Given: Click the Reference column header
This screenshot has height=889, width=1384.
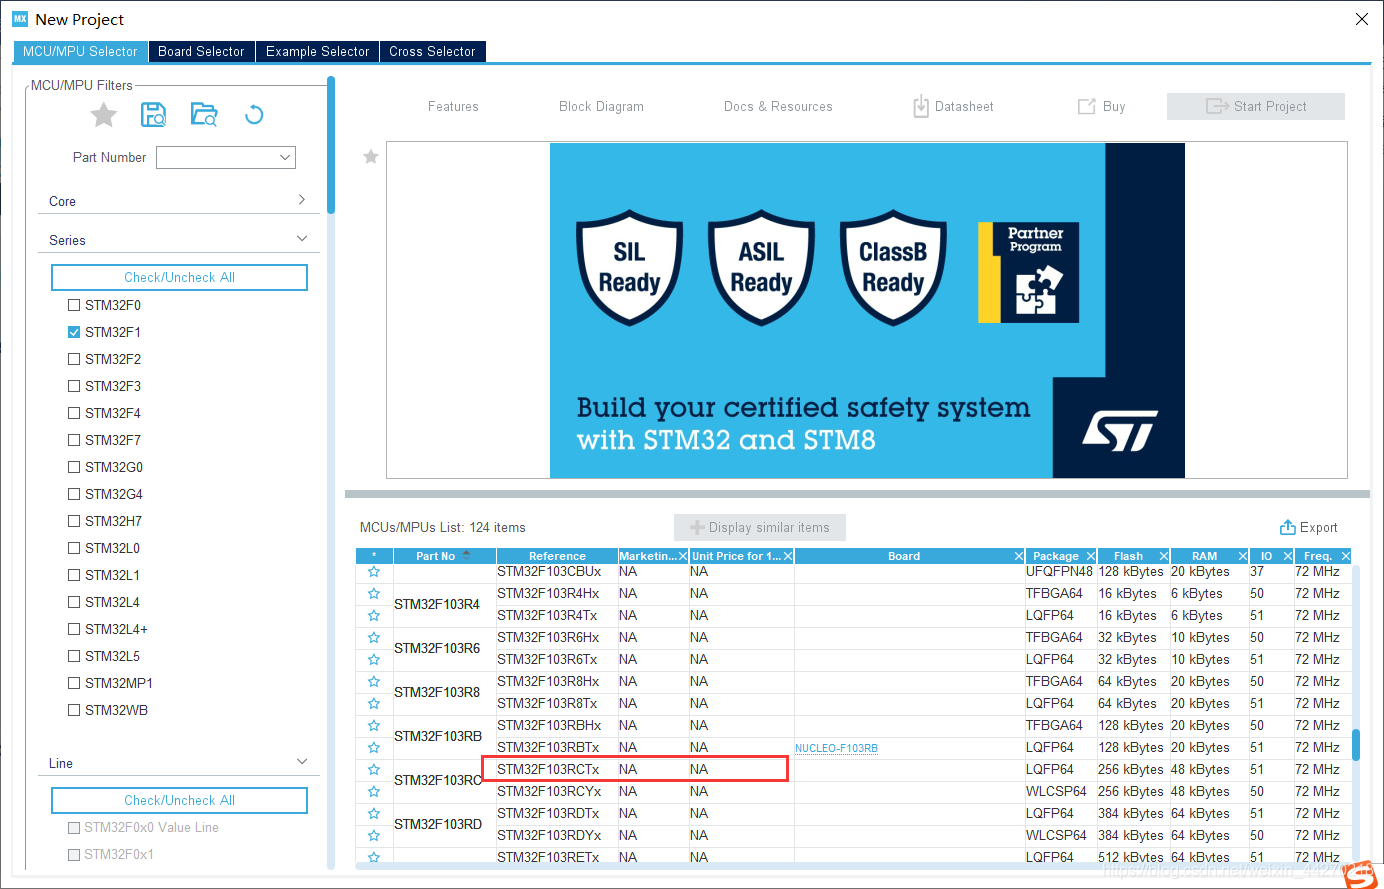Looking at the screenshot, I should pos(557,556).
